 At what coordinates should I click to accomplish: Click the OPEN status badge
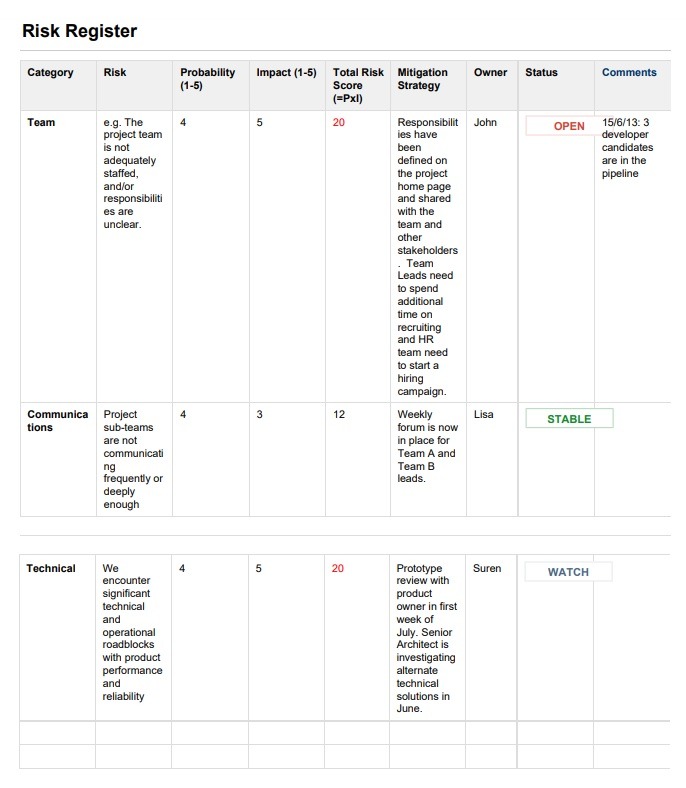pos(568,126)
